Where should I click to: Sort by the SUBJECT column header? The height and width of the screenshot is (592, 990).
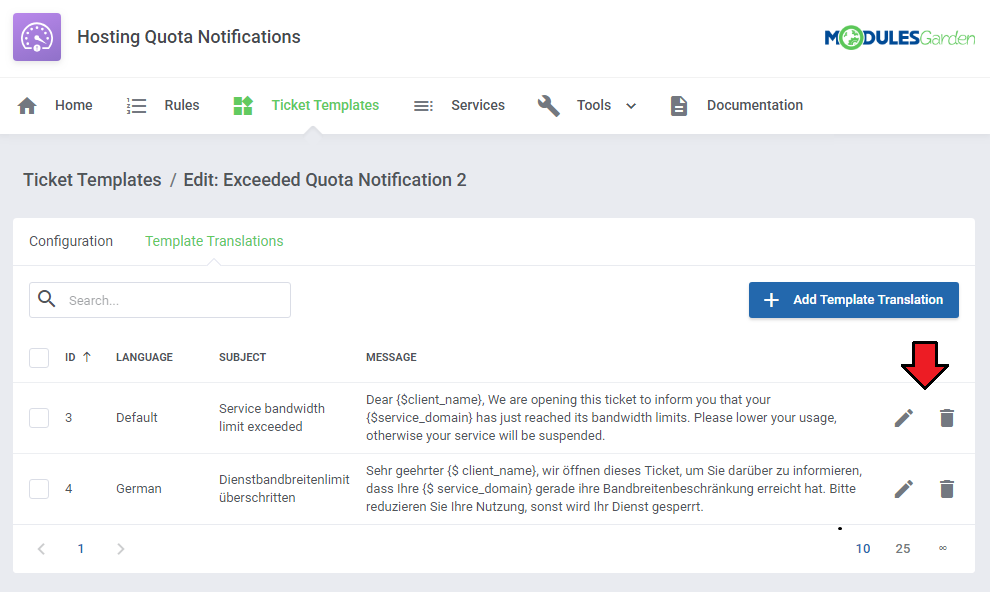pyautogui.click(x=242, y=357)
